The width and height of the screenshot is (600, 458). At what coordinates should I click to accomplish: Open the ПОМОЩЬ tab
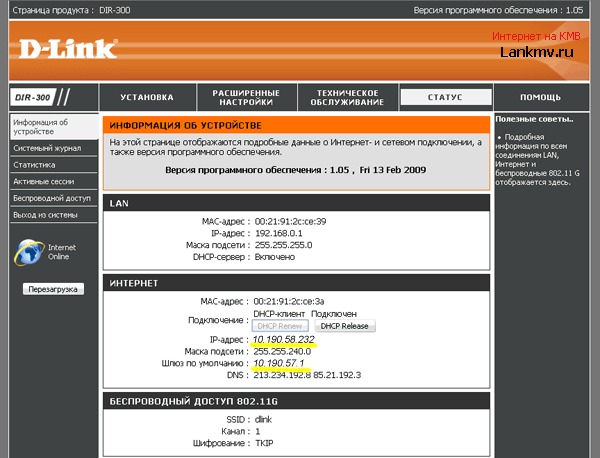540,97
